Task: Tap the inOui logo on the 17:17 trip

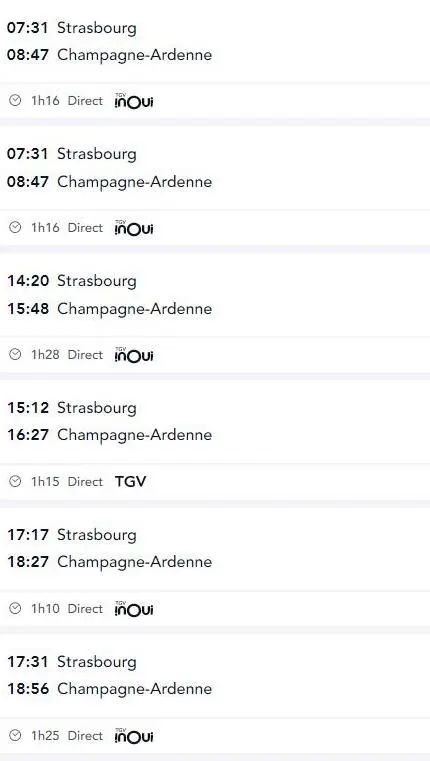Action: click(x=134, y=609)
